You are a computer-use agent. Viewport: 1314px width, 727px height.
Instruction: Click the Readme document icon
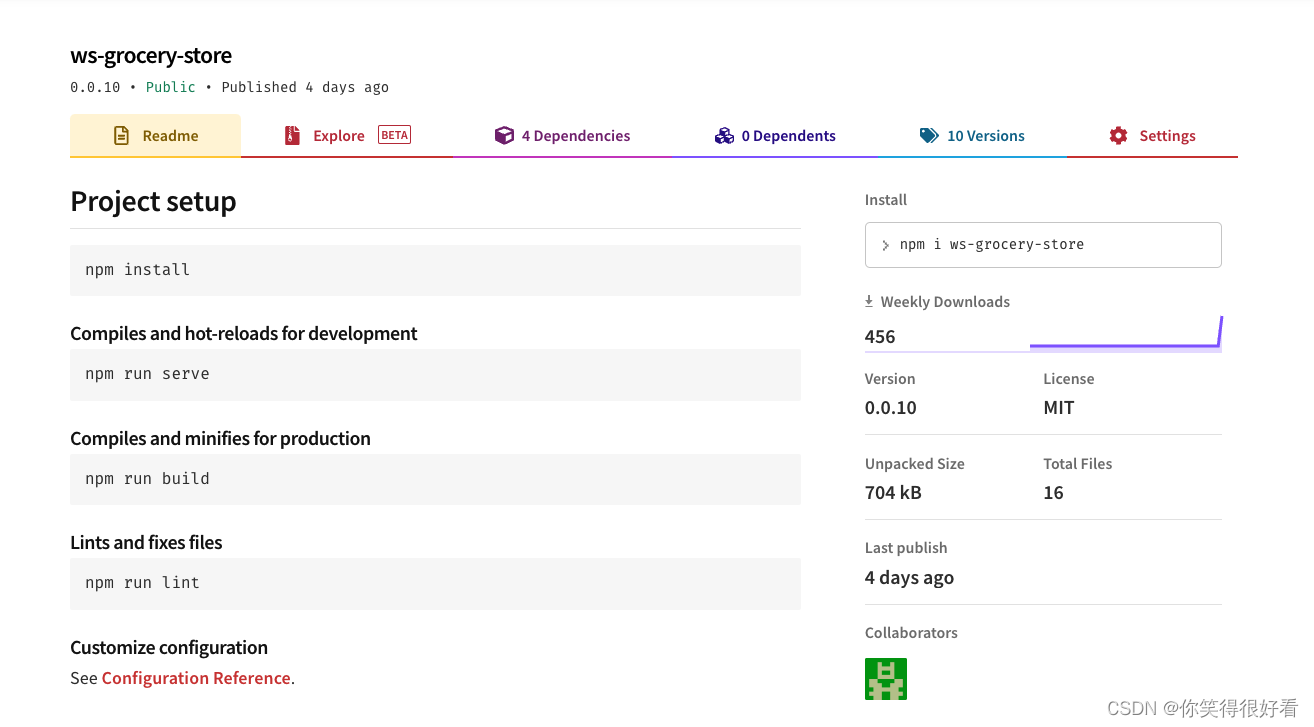(x=121, y=136)
